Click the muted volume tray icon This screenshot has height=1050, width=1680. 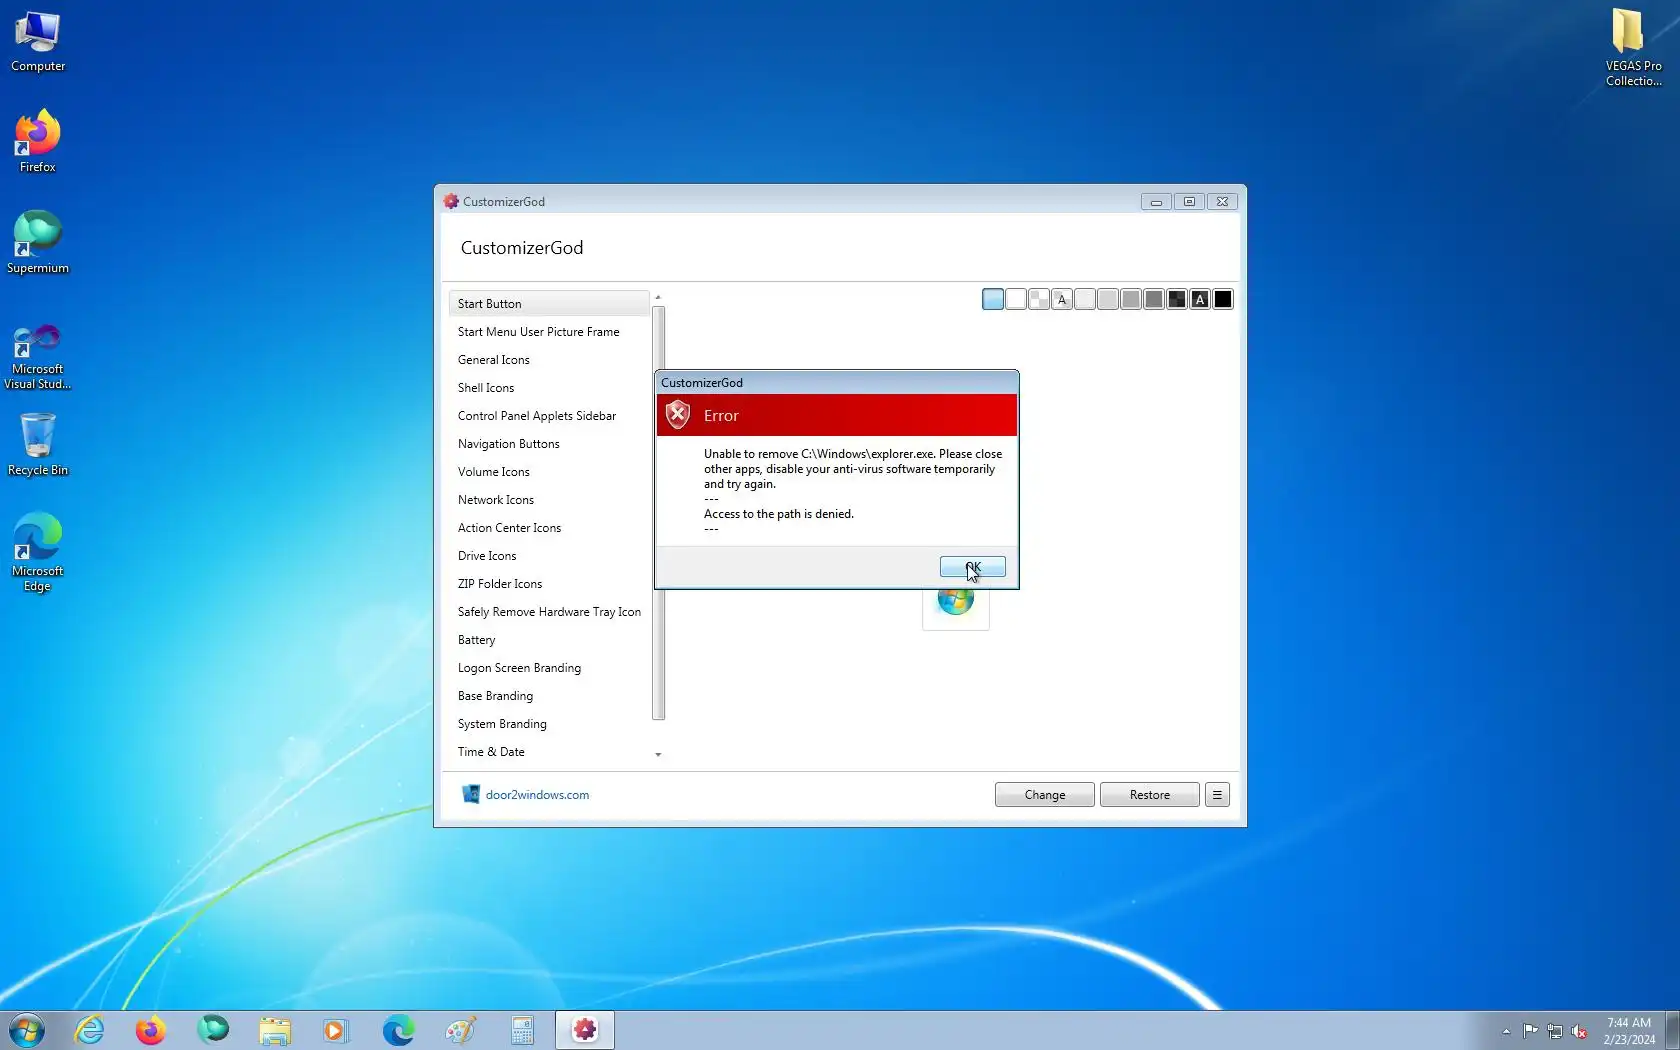pos(1579,1031)
